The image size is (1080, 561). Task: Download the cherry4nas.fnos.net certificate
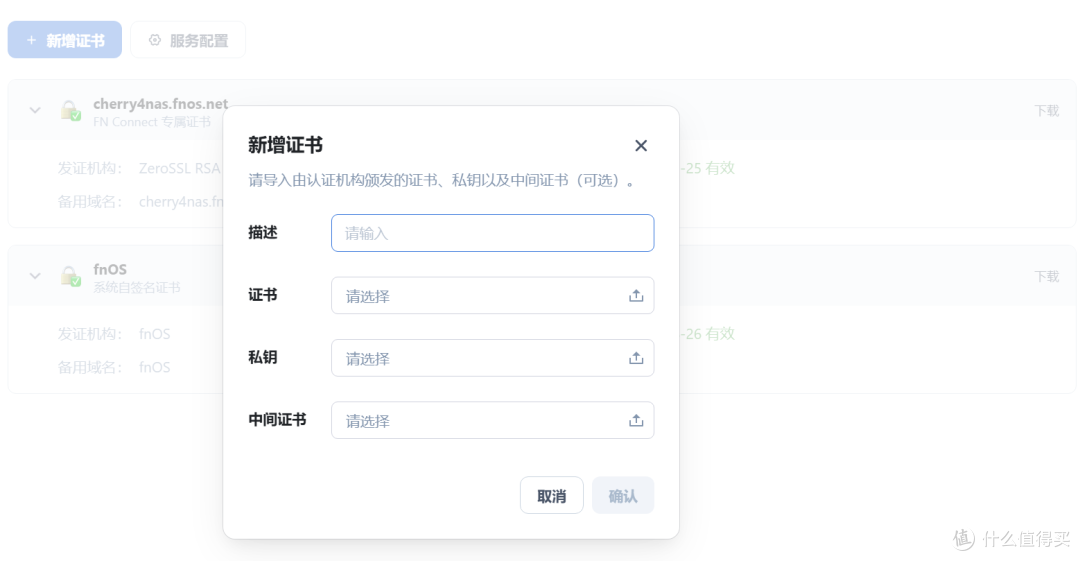(1047, 111)
